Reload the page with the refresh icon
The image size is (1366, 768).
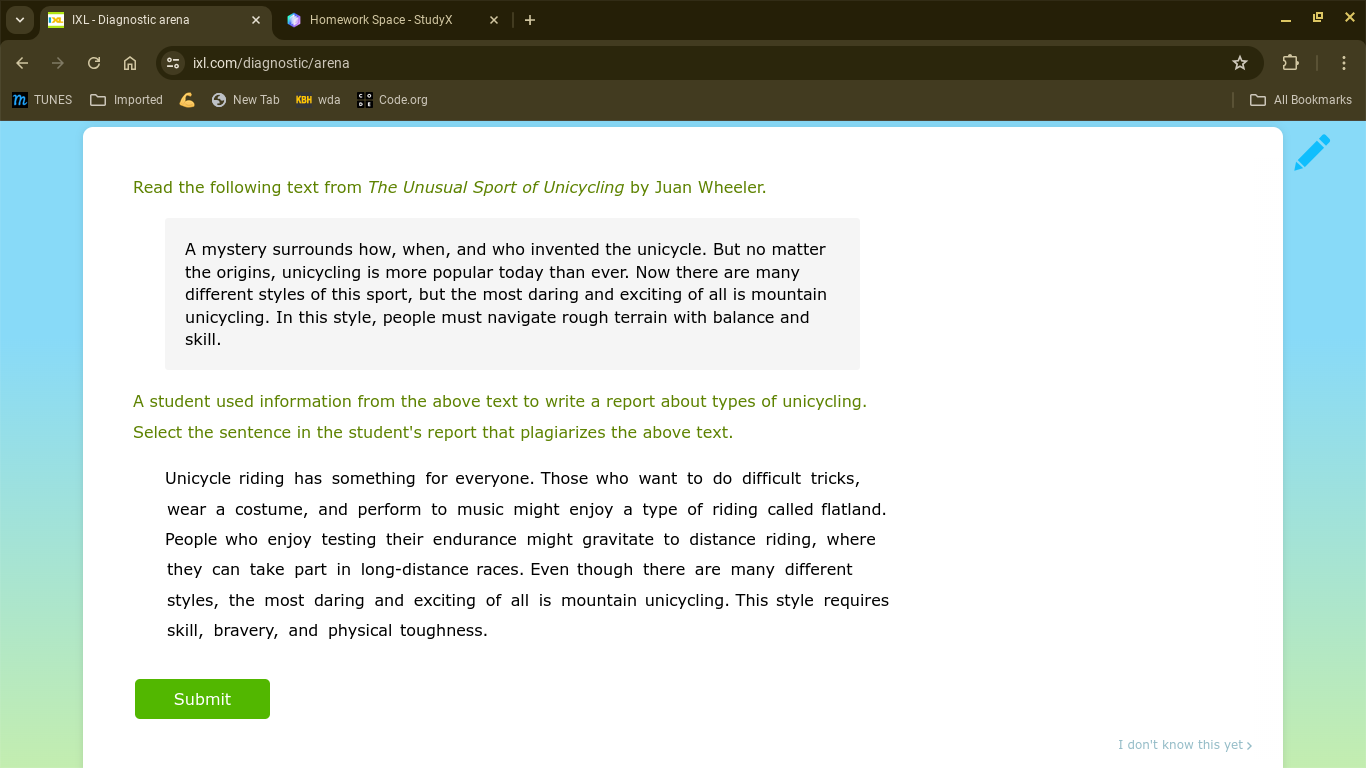[94, 63]
